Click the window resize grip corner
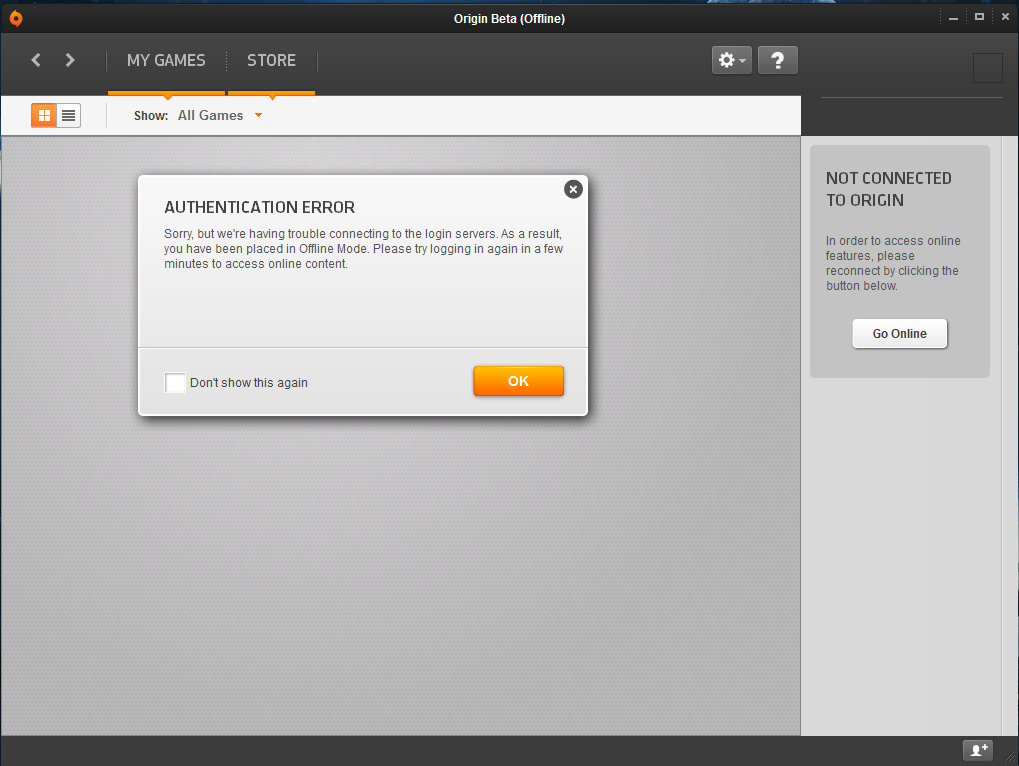1019x766 pixels. [x=1010, y=757]
